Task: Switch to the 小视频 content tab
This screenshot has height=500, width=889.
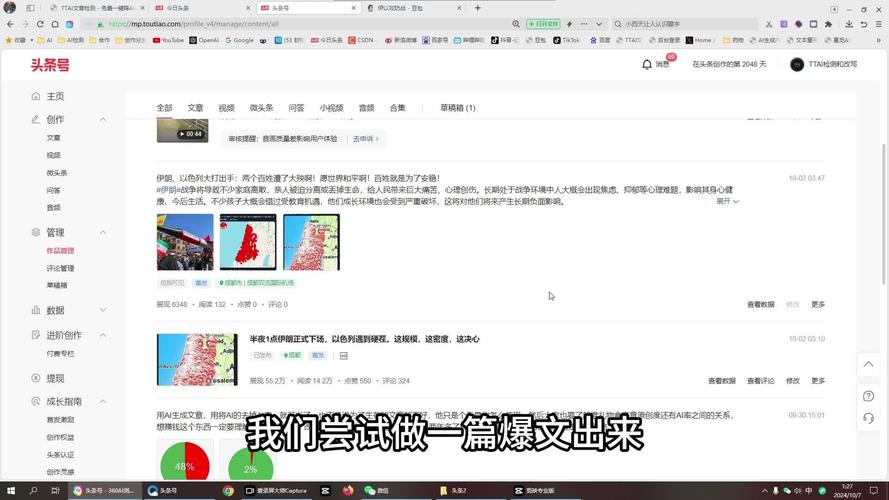Action: (331, 108)
